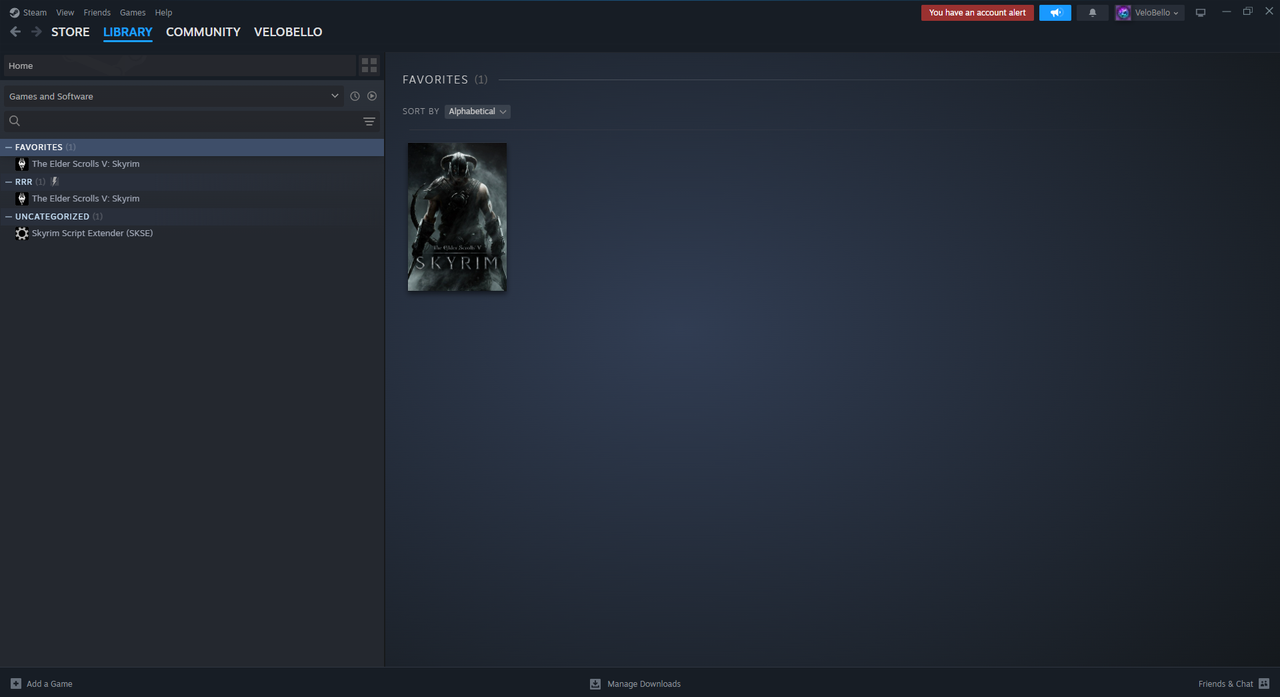Click Friends & Chat label

(1226, 684)
